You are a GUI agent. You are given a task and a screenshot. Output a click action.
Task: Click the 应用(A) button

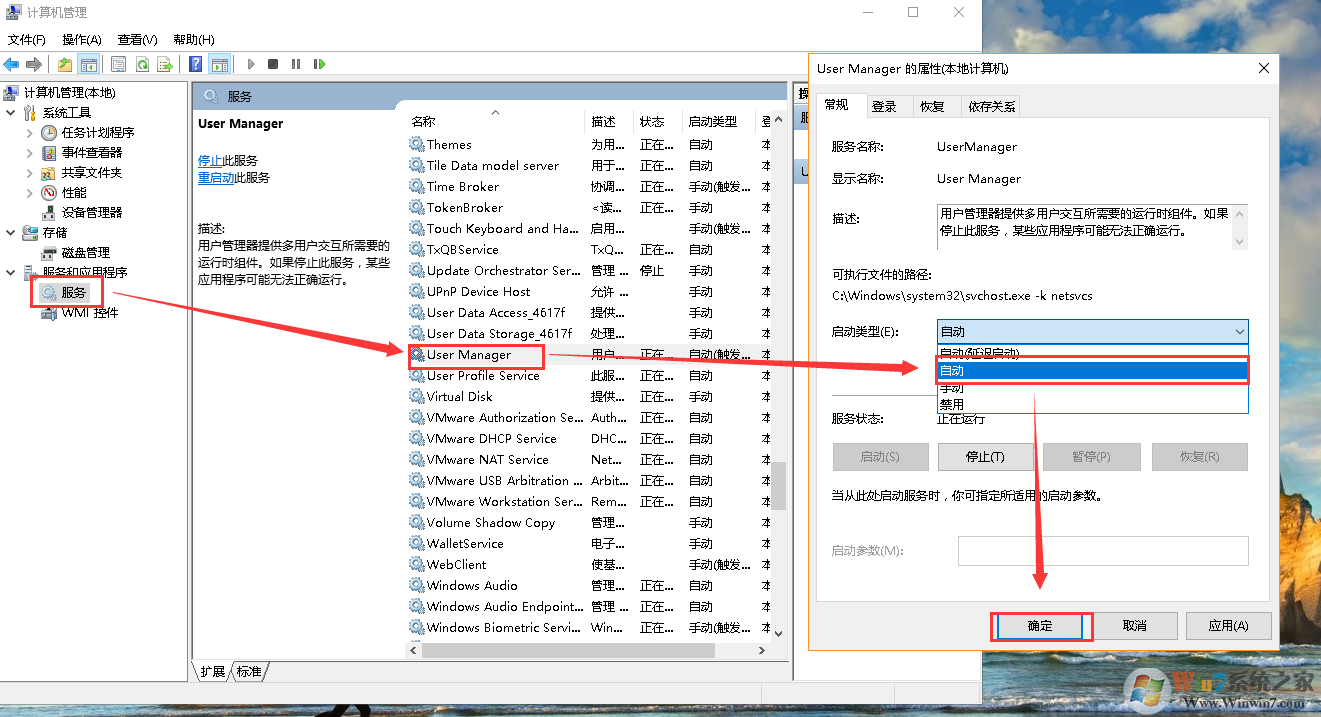[x=1228, y=626]
